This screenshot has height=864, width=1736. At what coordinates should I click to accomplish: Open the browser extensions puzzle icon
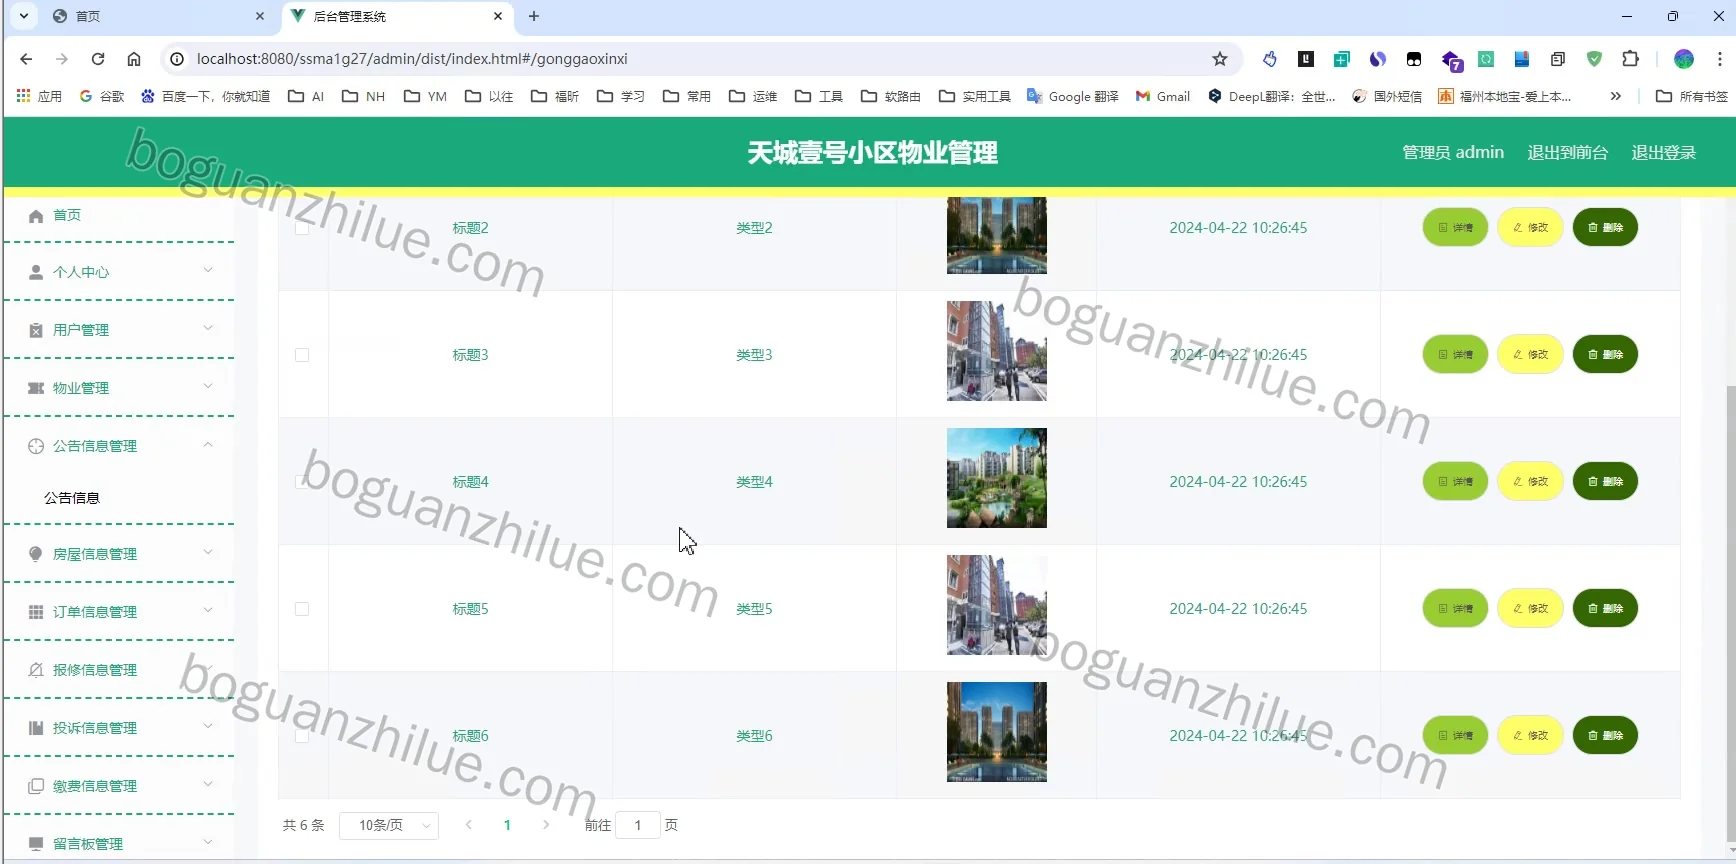tap(1631, 59)
